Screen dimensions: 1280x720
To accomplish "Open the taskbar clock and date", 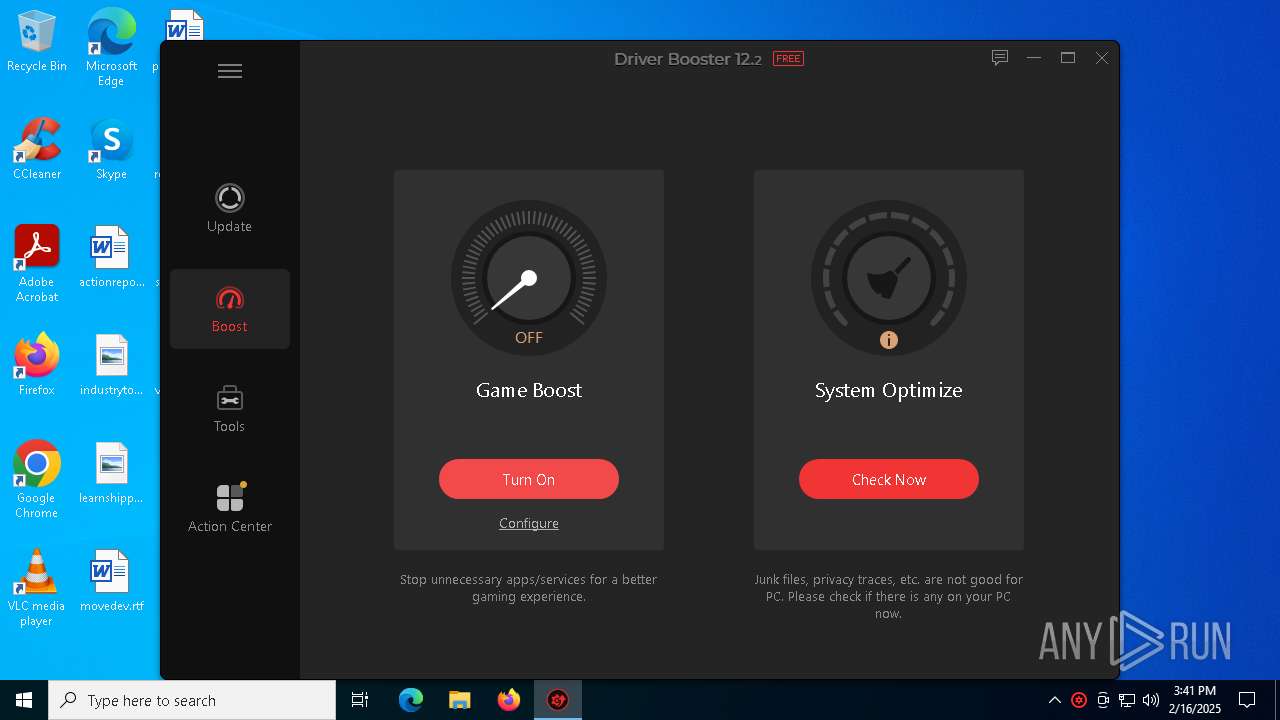I will click(x=1196, y=700).
